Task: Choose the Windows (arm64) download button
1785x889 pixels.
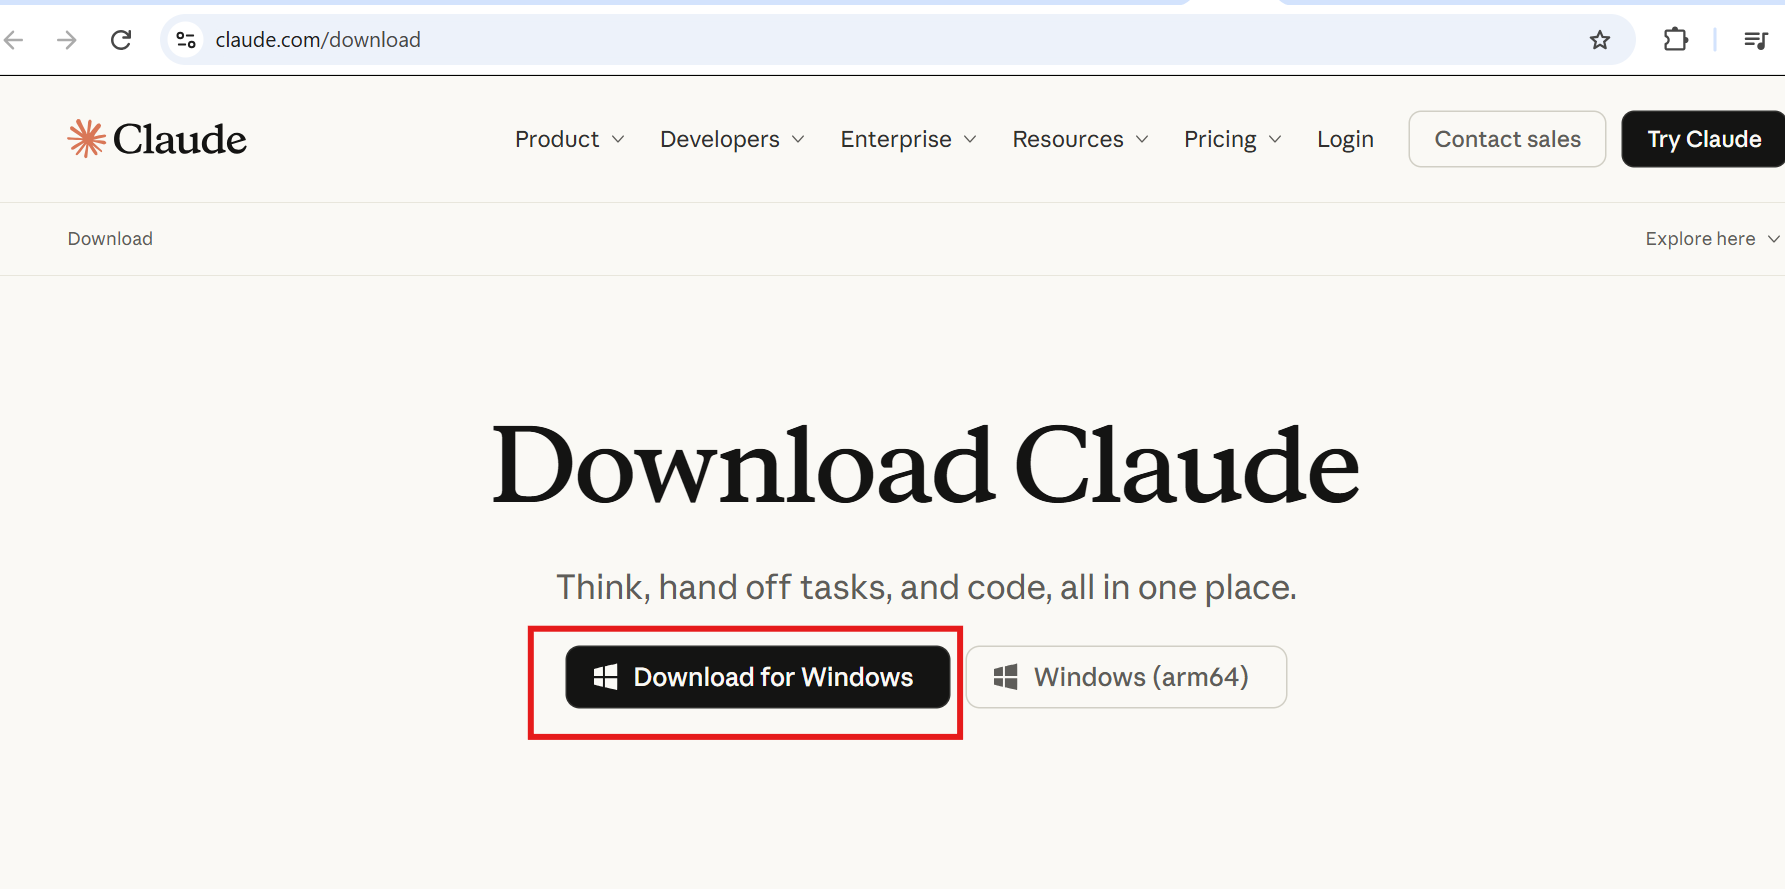Action: pyautogui.click(x=1126, y=677)
